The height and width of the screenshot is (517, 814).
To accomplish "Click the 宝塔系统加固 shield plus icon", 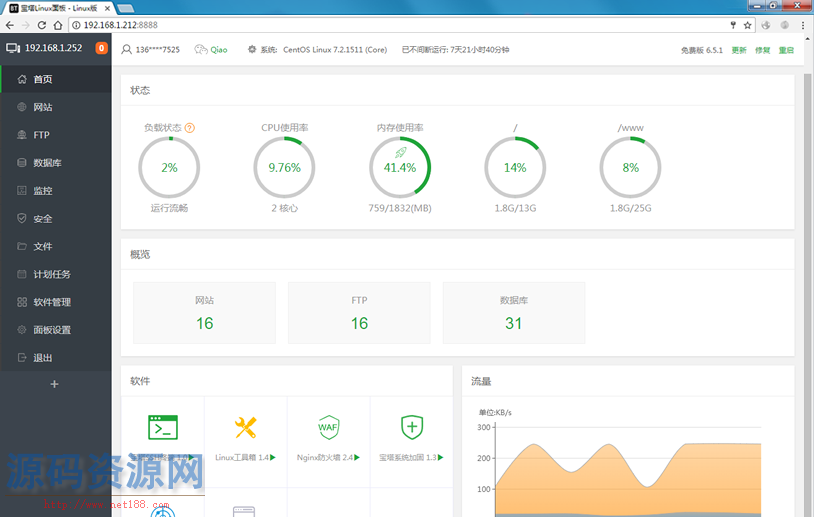I will tap(412, 427).
